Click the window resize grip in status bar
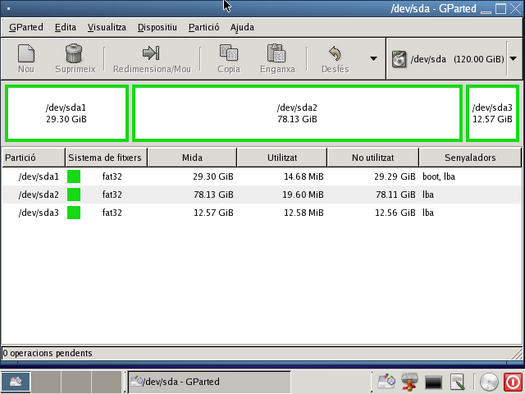The image size is (525, 394). pos(517,354)
